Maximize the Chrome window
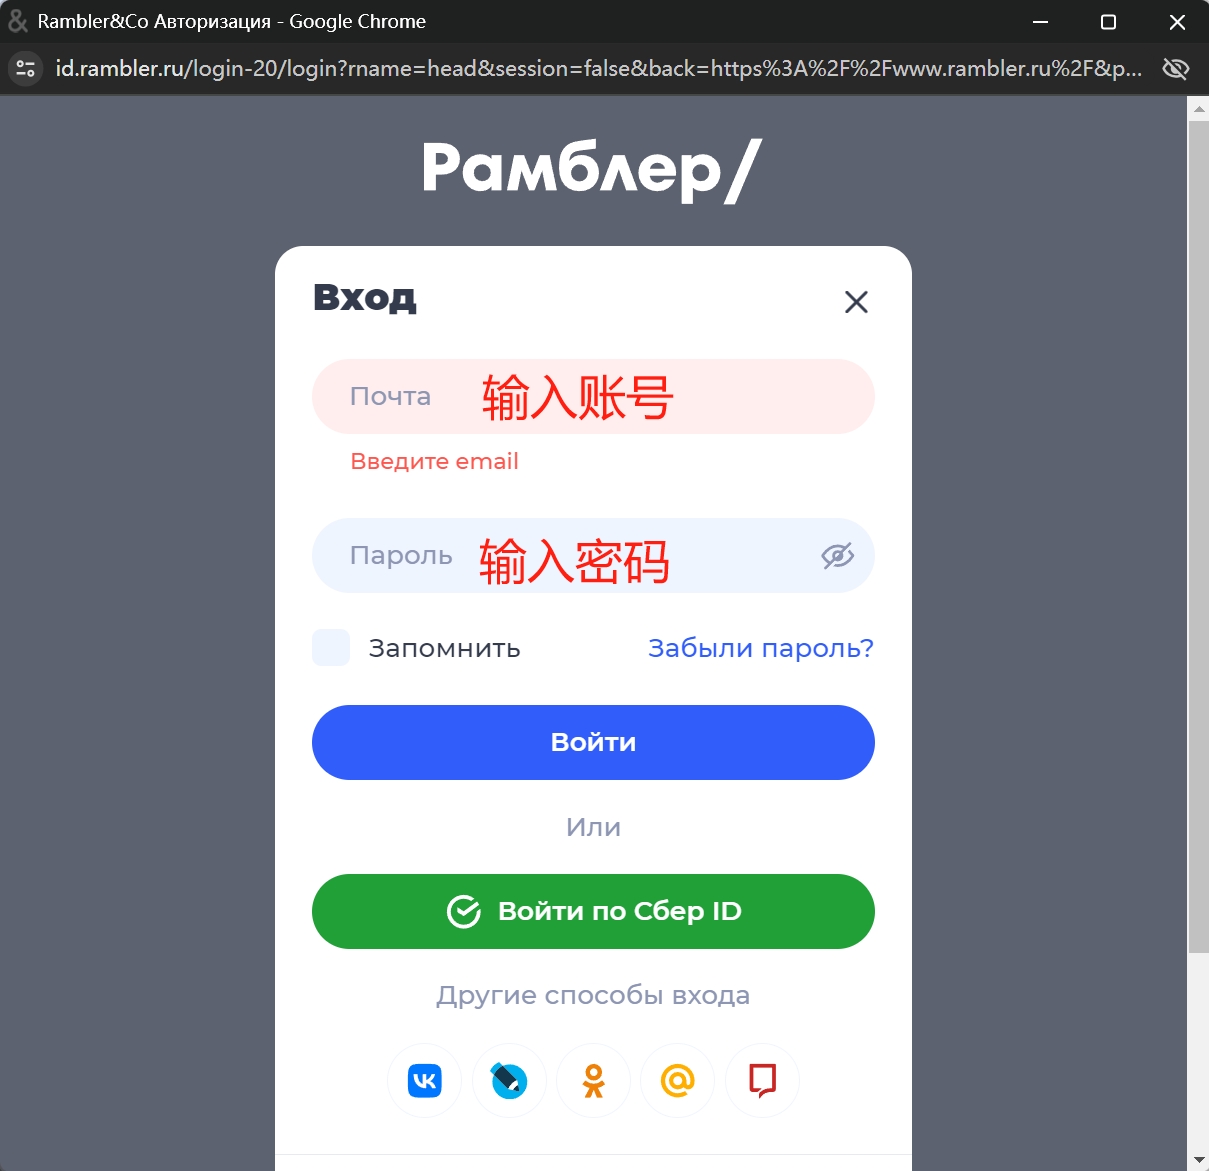 (x=1108, y=21)
